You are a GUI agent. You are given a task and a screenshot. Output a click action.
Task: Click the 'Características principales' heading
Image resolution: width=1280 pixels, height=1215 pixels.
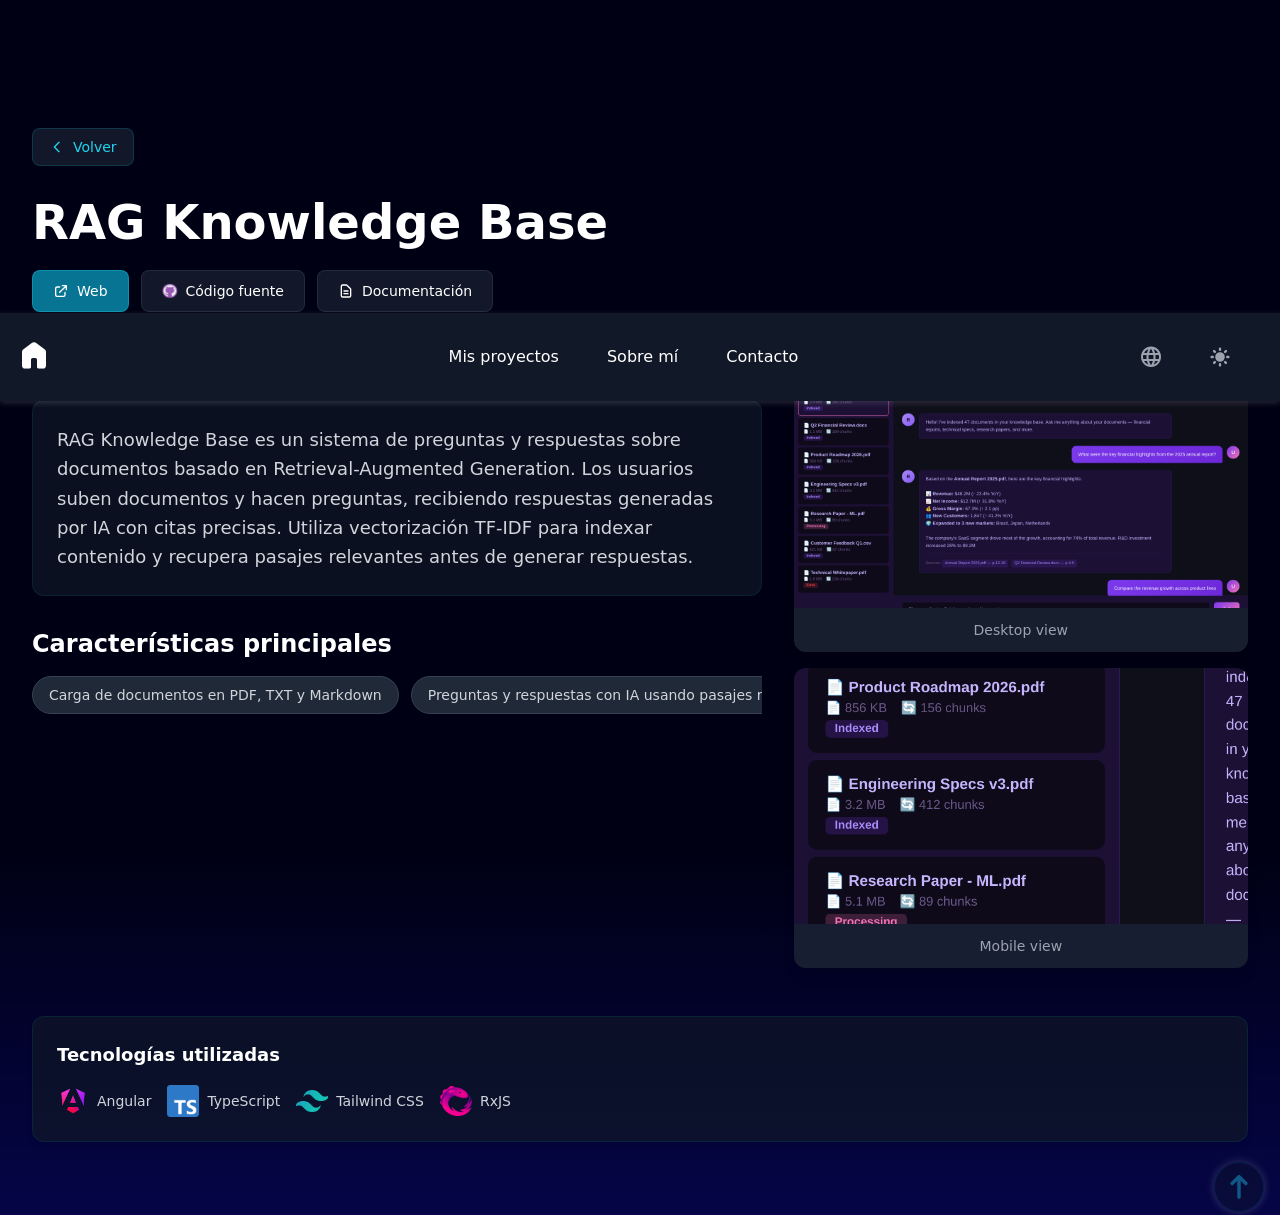[212, 643]
